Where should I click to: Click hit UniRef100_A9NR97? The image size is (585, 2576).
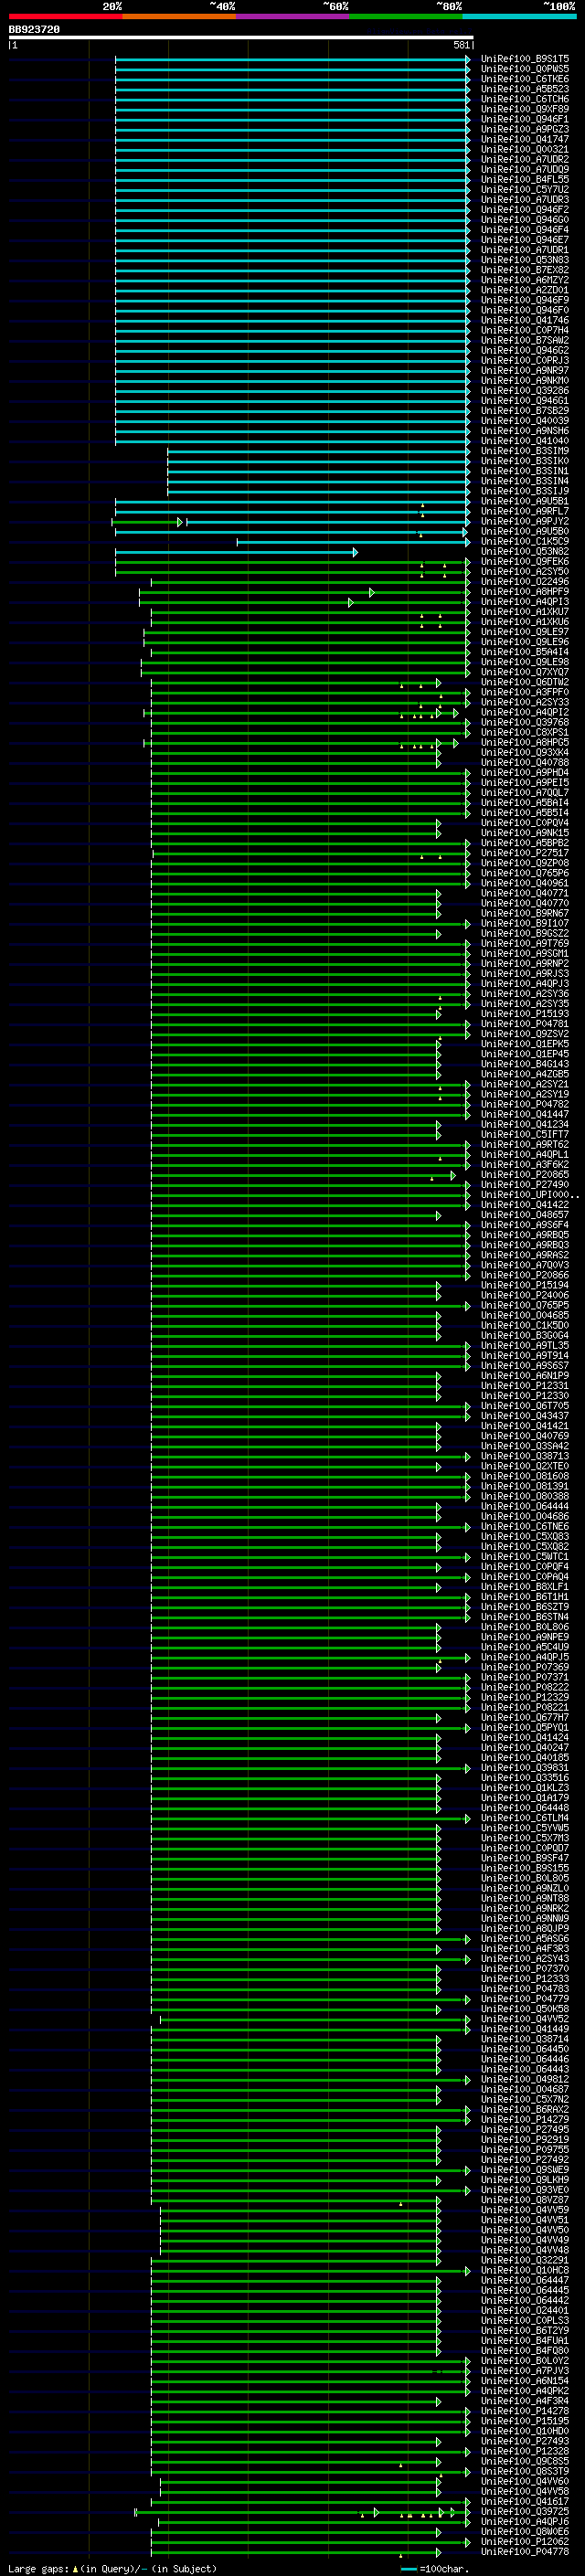pyautogui.click(x=525, y=370)
